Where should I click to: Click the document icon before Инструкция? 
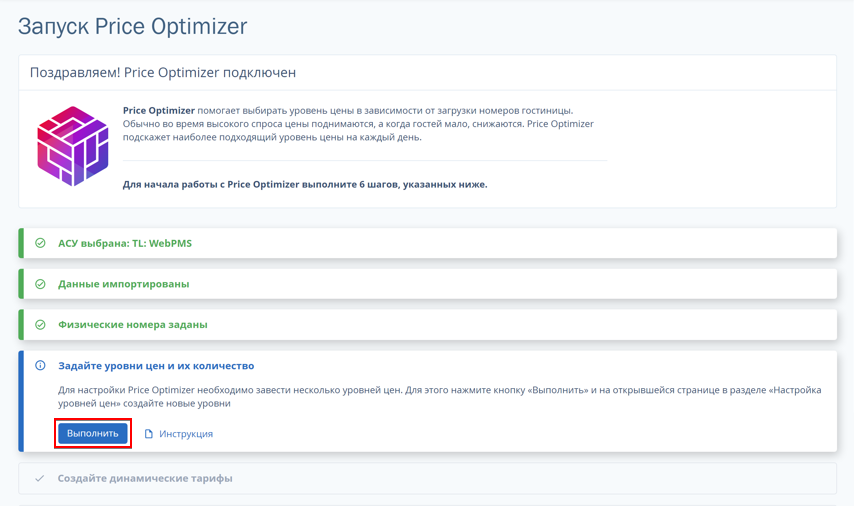click(x=149, y=434)
